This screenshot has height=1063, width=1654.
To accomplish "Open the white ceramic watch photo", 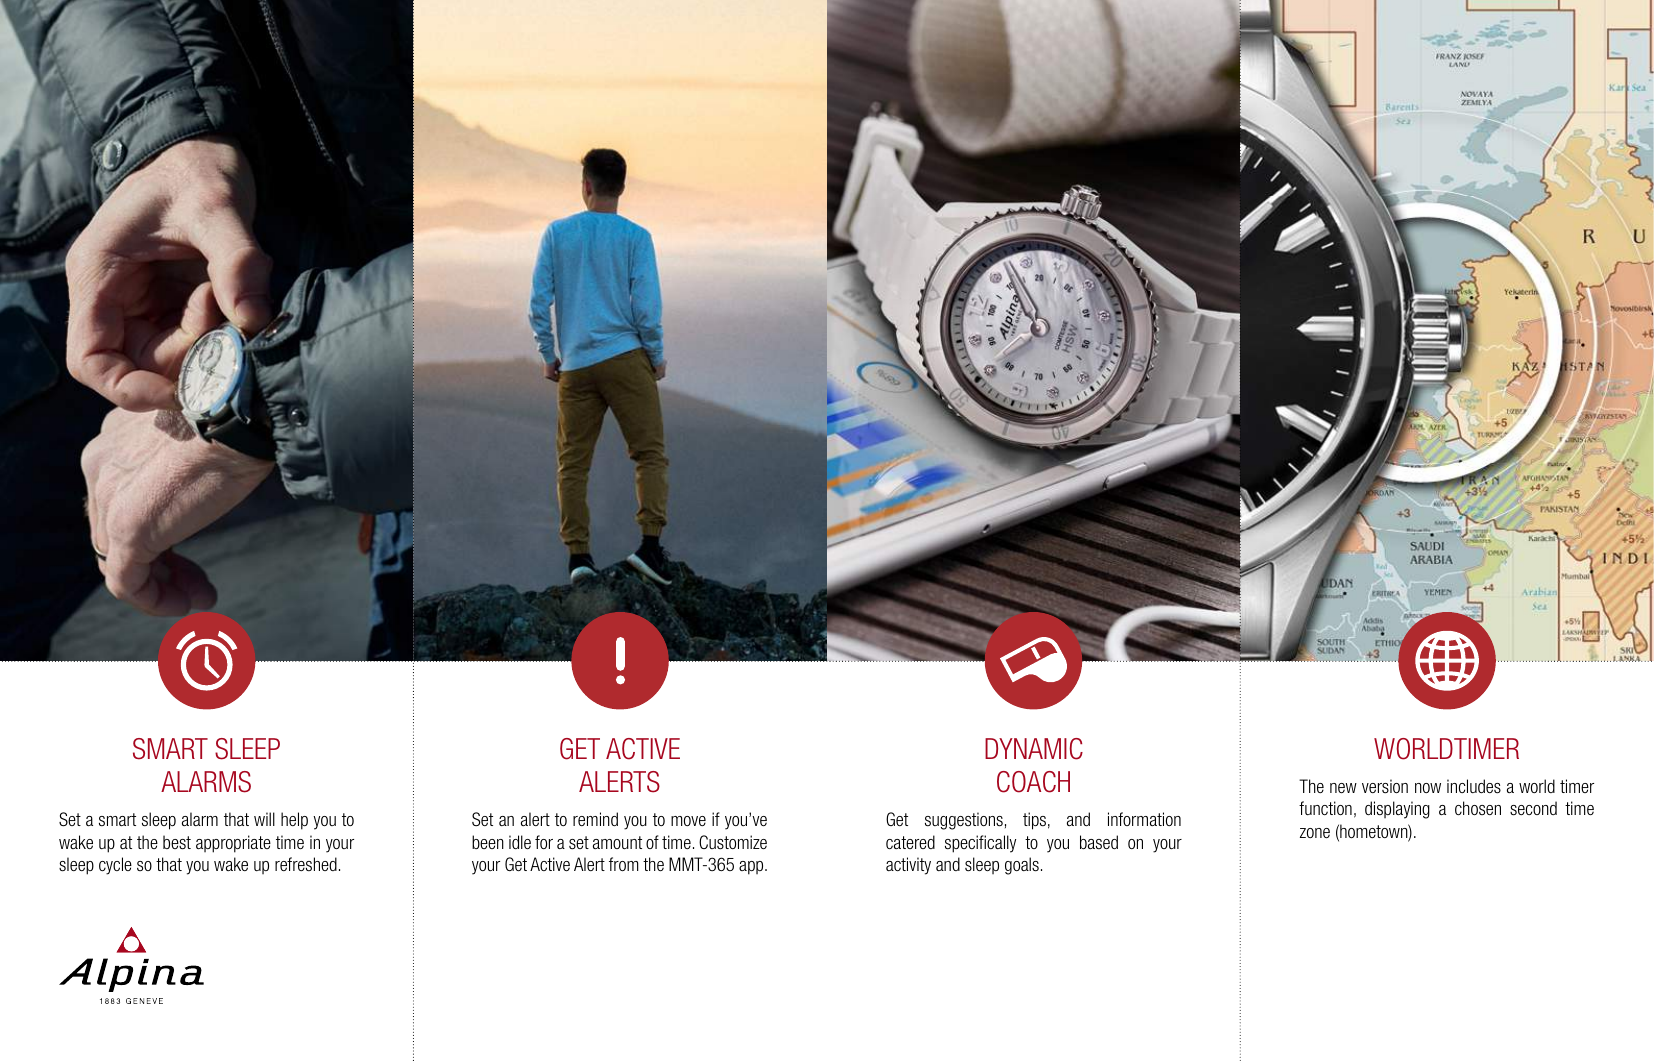I will tap(1033, 330).
